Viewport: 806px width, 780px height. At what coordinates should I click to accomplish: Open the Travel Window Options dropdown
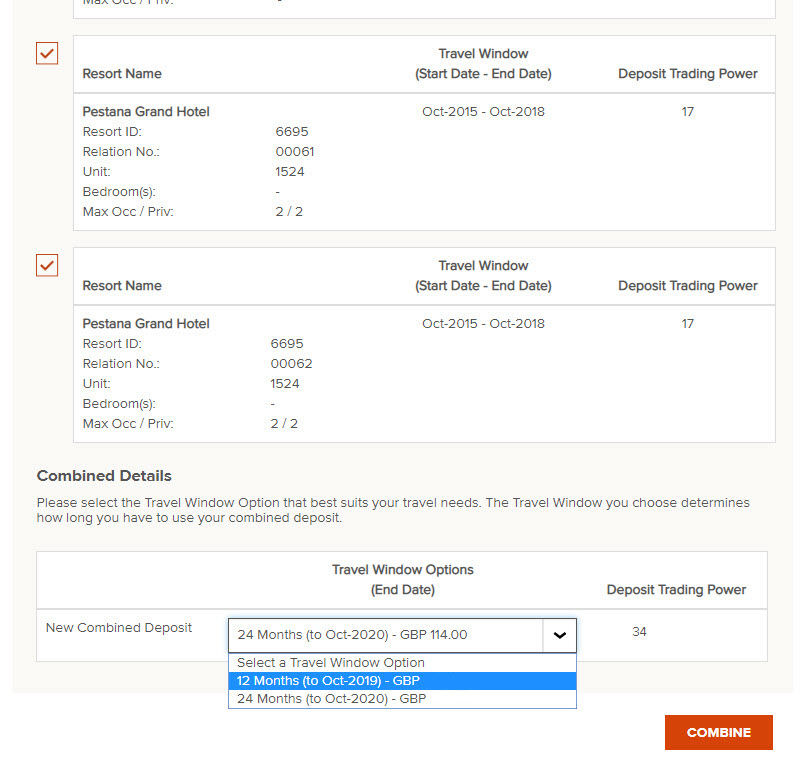[402, 635]
